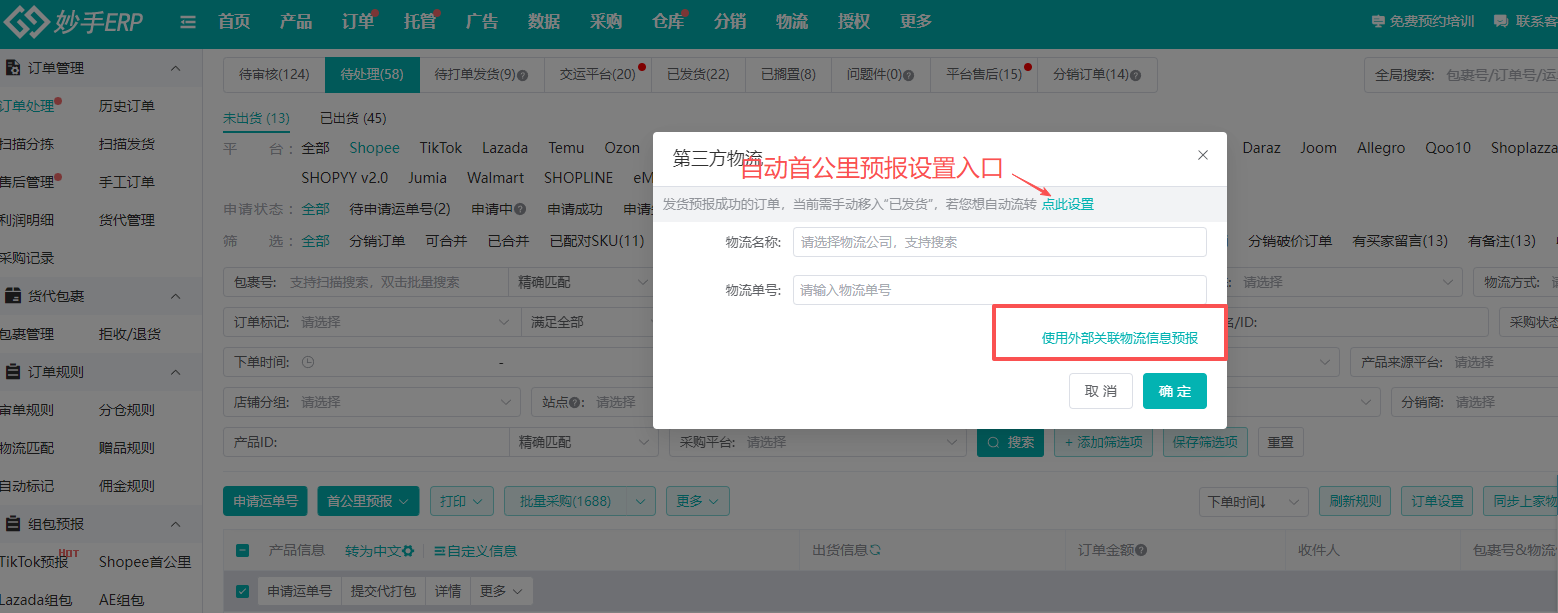Viewport: 1558px width, 613px height.
Task: Click the 免费预约培训 icon in top bar
Action: click(x=1378, y=21)
